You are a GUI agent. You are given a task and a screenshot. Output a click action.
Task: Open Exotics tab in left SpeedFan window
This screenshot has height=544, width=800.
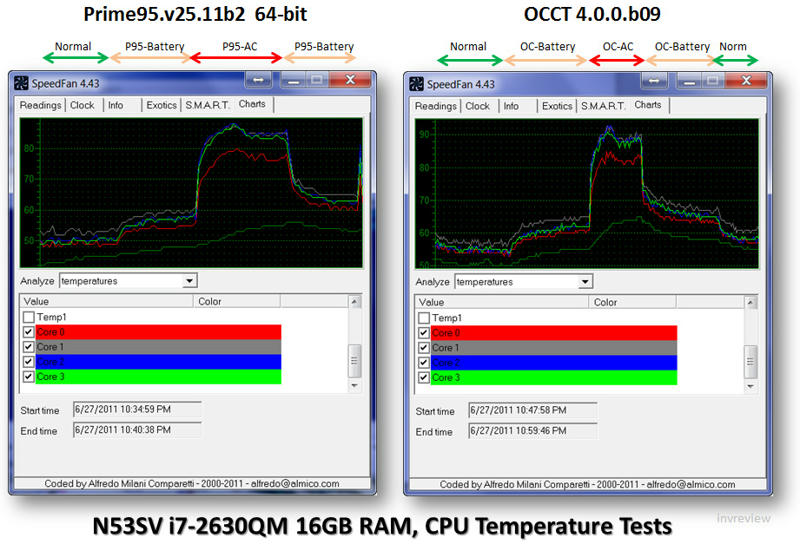coord(161,105)
